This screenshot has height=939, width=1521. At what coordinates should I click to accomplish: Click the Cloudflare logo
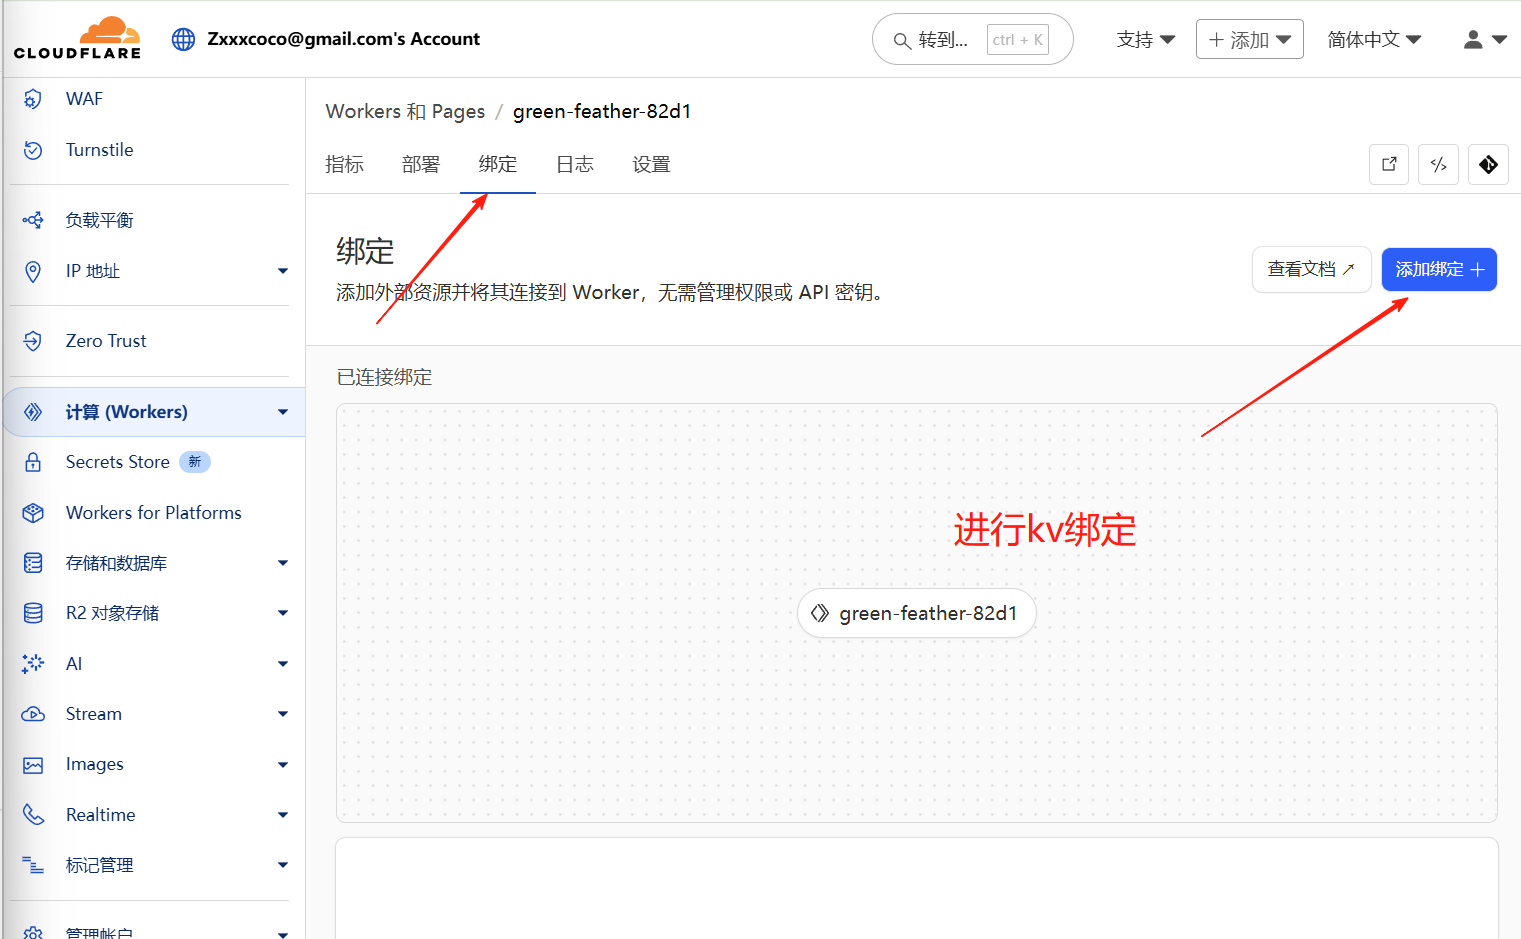[x=77, y=38]
